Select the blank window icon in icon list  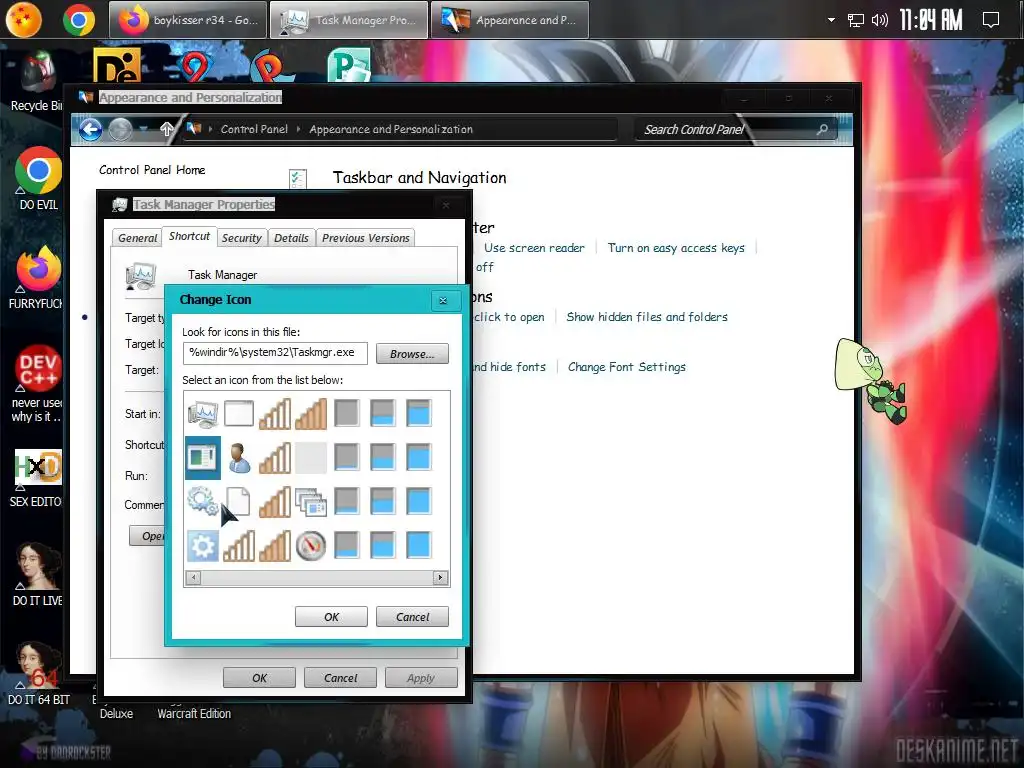point(238,414)
